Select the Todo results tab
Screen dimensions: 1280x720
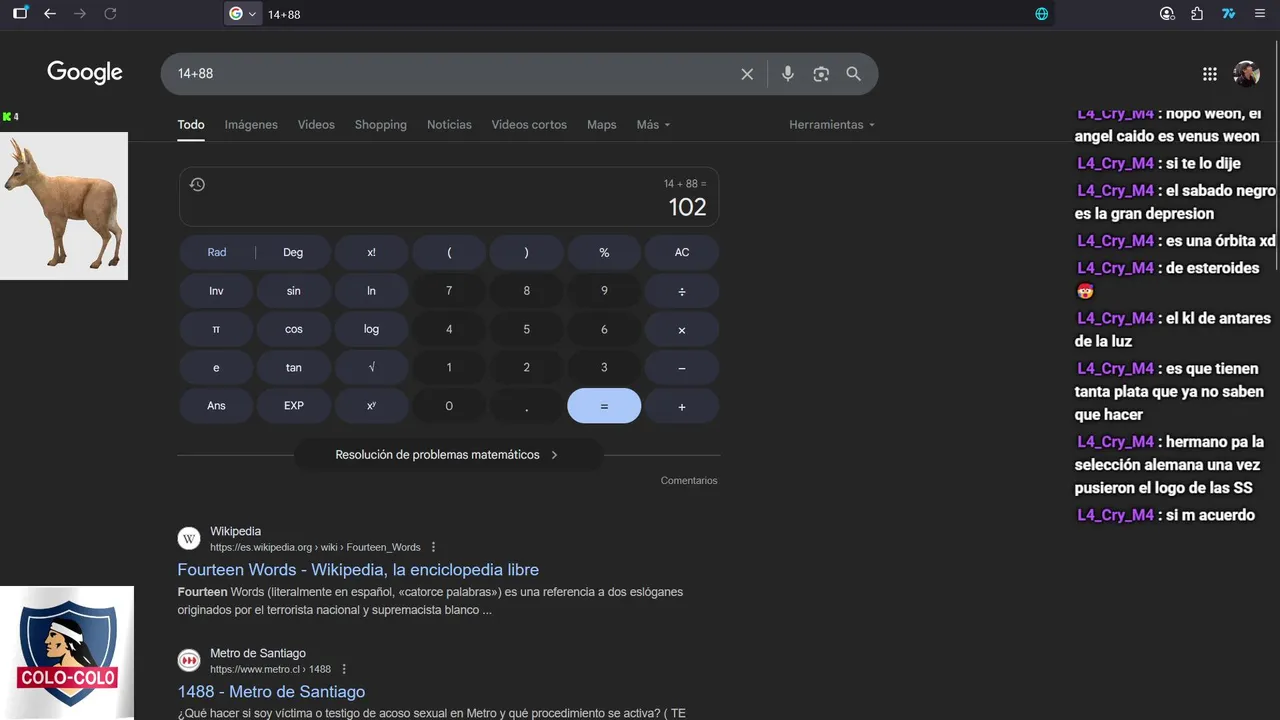point(191,125)
